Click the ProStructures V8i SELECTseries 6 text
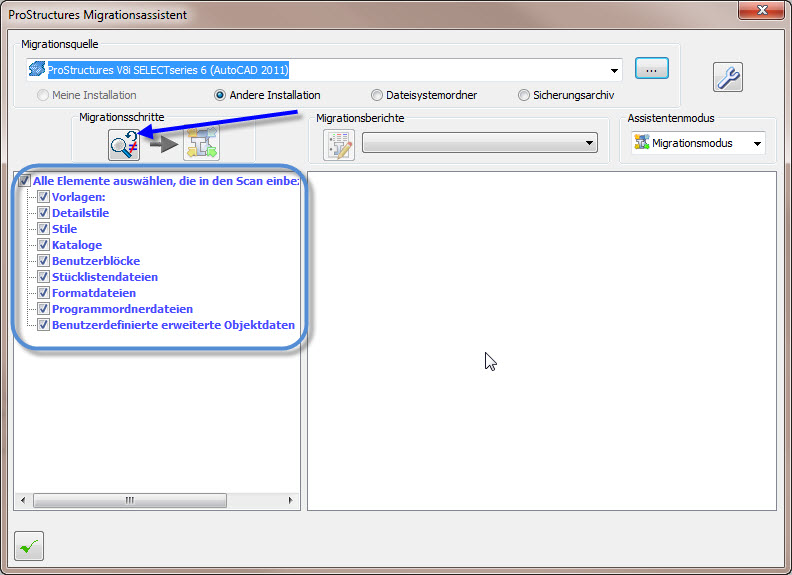 point(168,70)
